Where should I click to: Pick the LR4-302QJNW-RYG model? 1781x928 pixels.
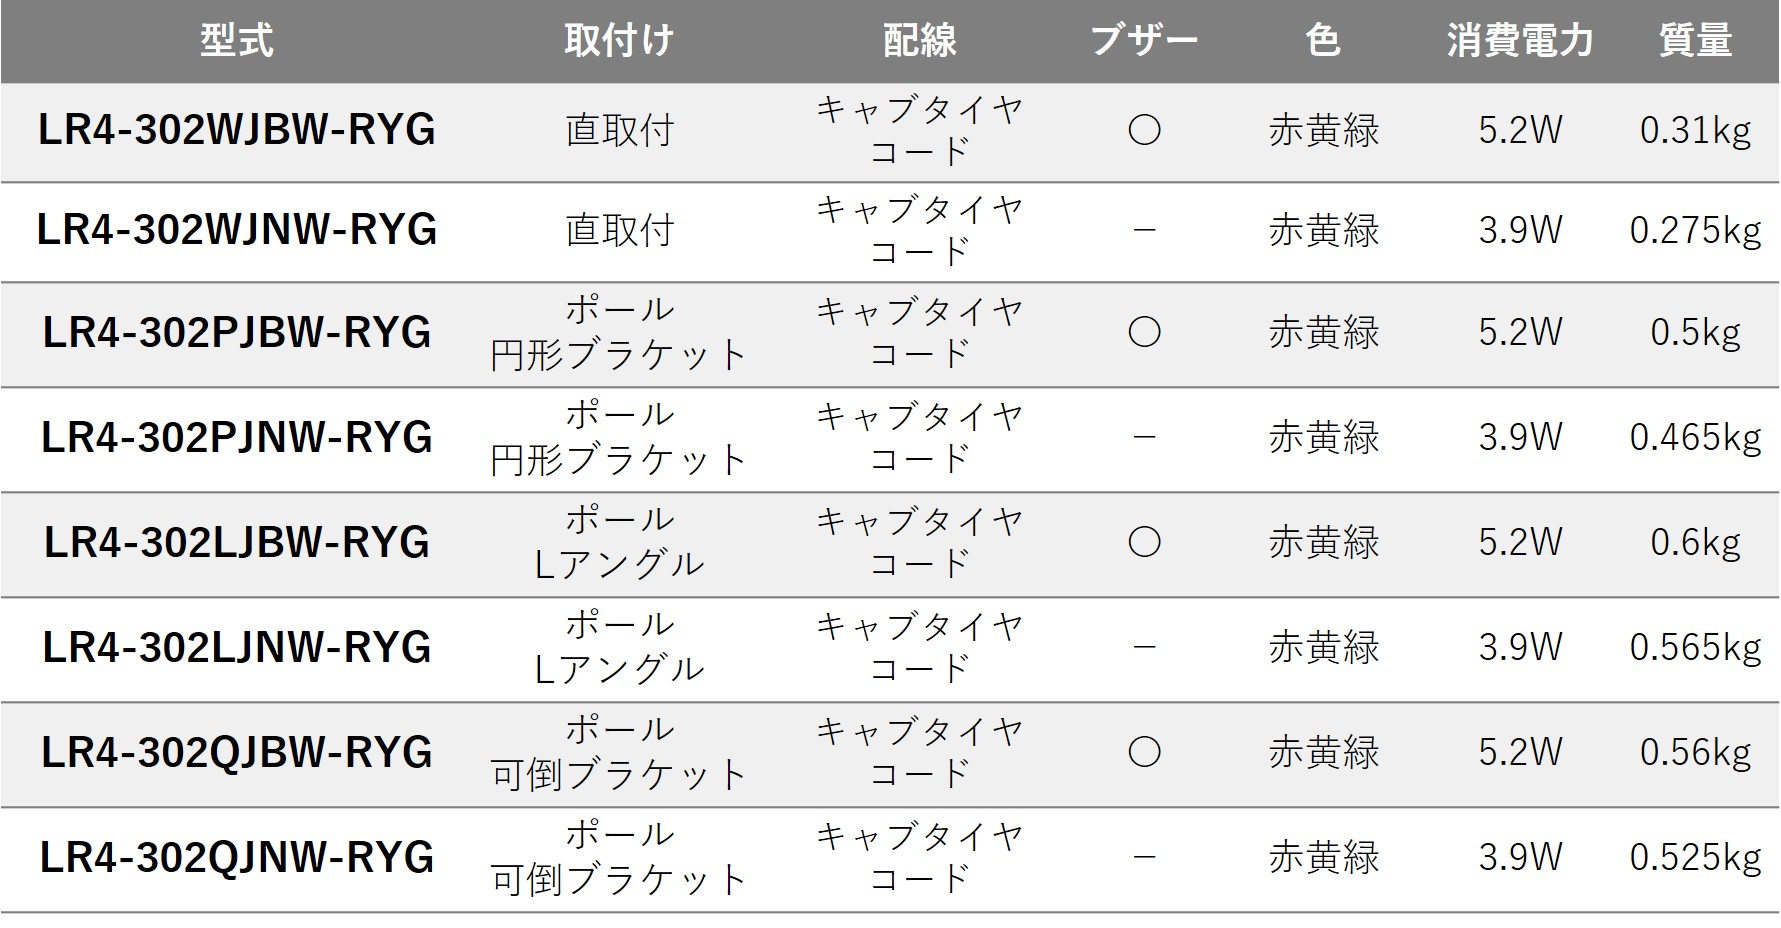(237, 858)
